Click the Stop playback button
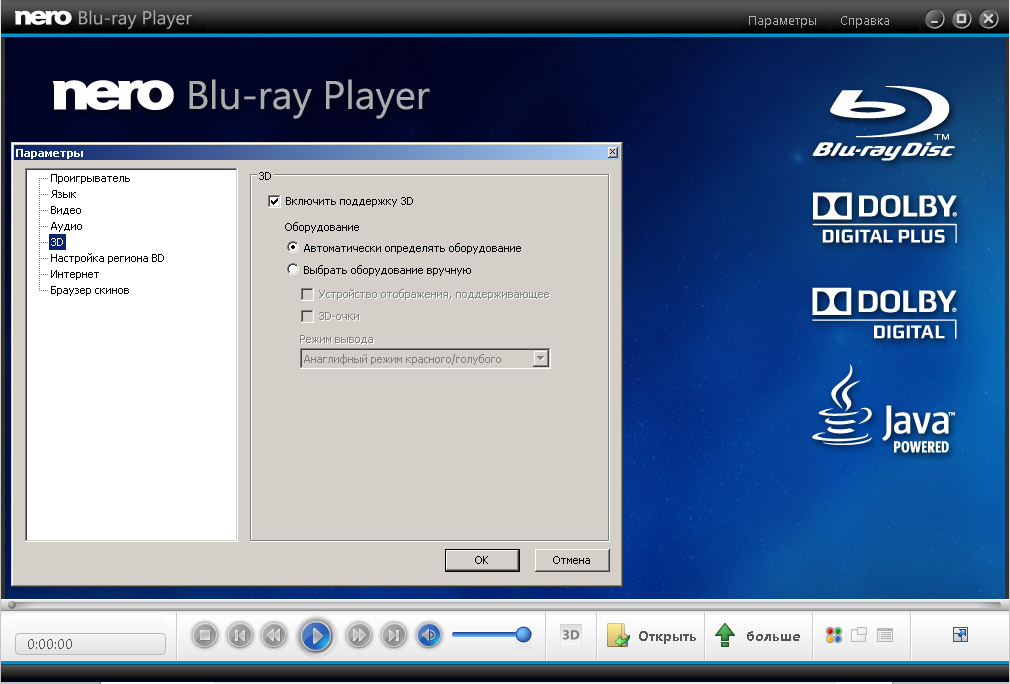Image resolution: width=1010 pixels, height=684 pixels. pos(205,636)
